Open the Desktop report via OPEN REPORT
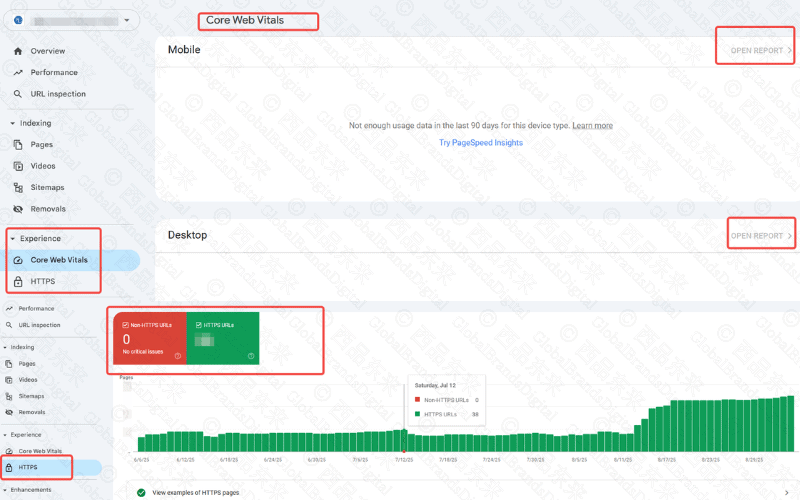 point(757,236)
